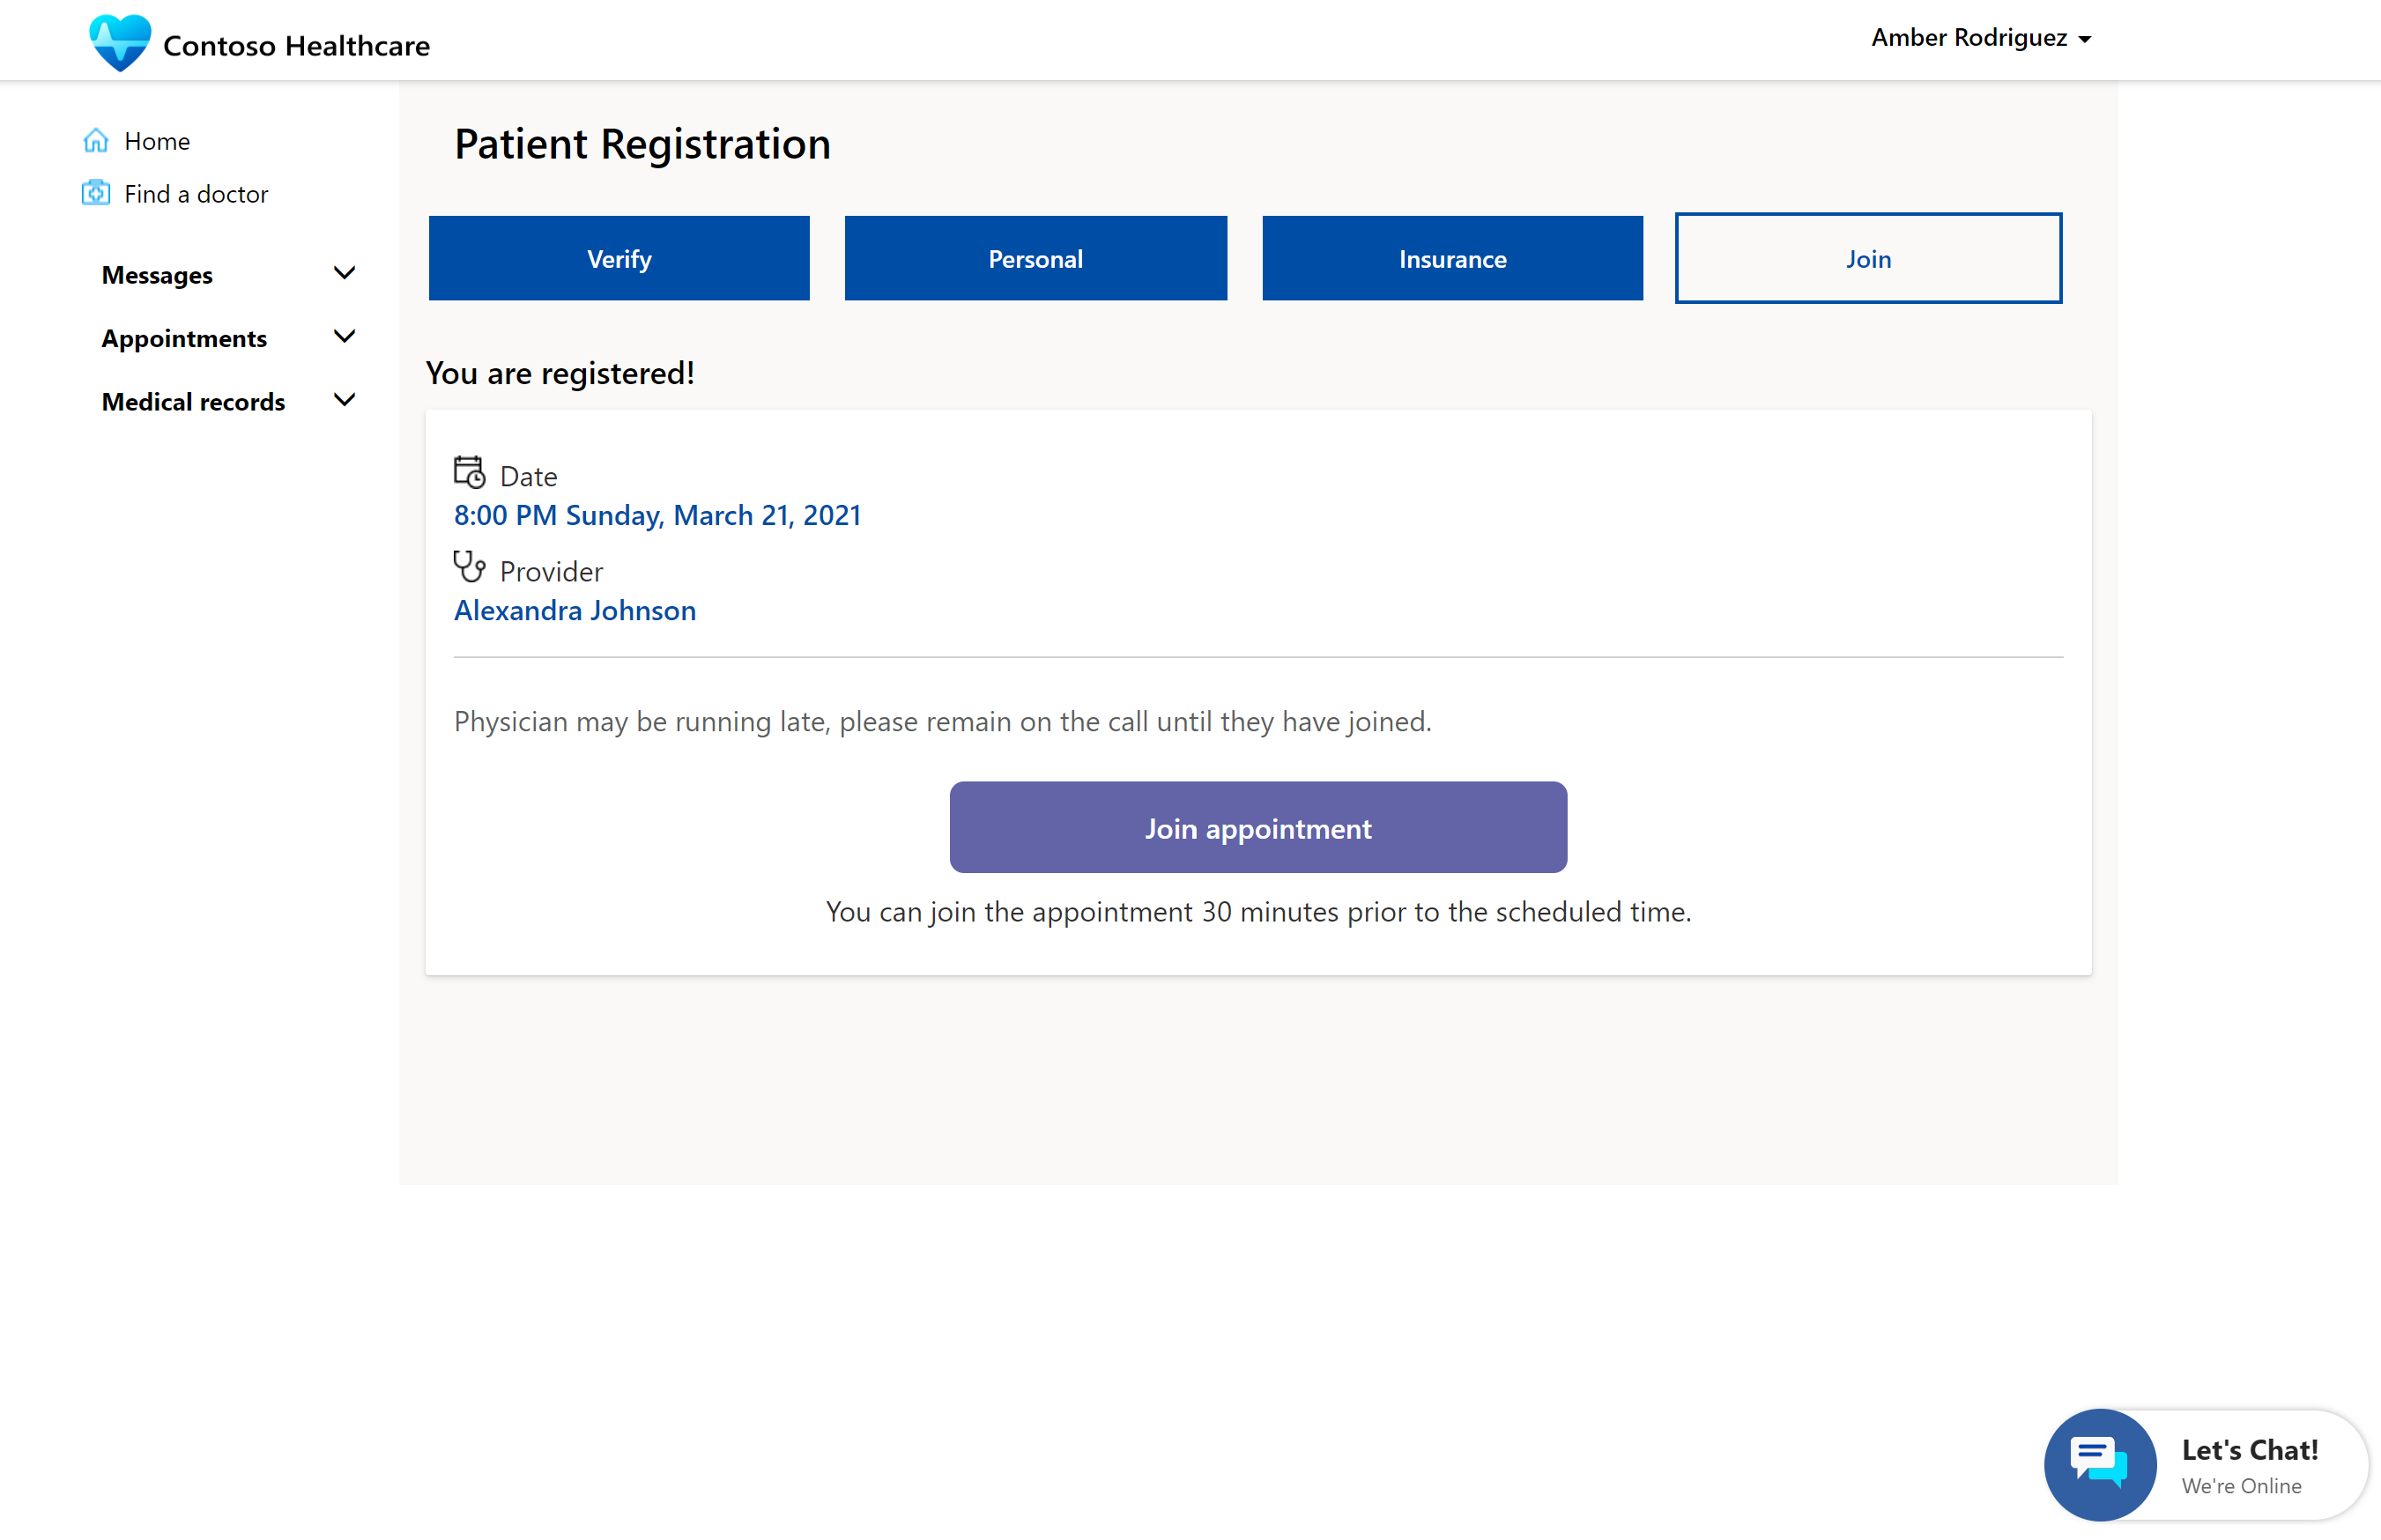Click the Alexandra Johnson provider link
Viewport: 2381px width, 1540px height.
point(575,609)
